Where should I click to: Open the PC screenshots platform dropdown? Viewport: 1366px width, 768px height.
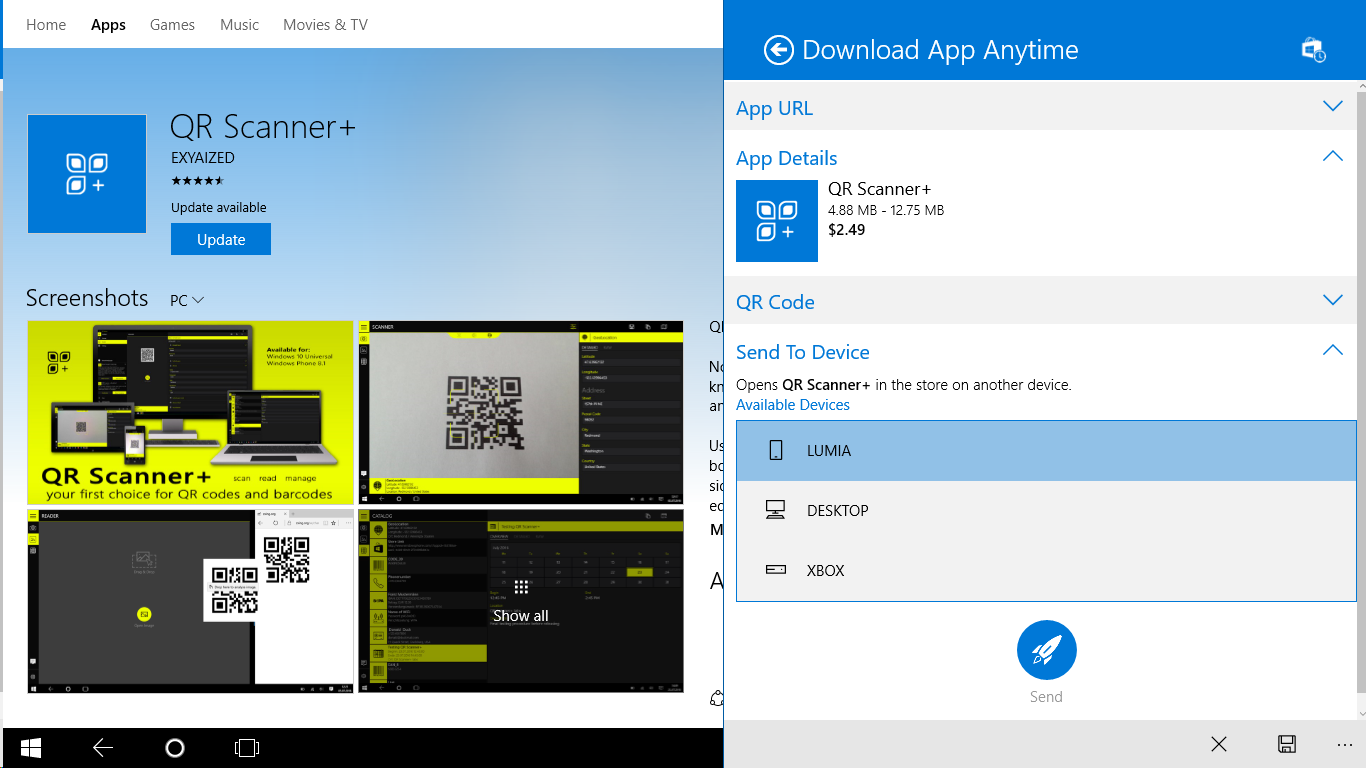(x=187, y=300)
